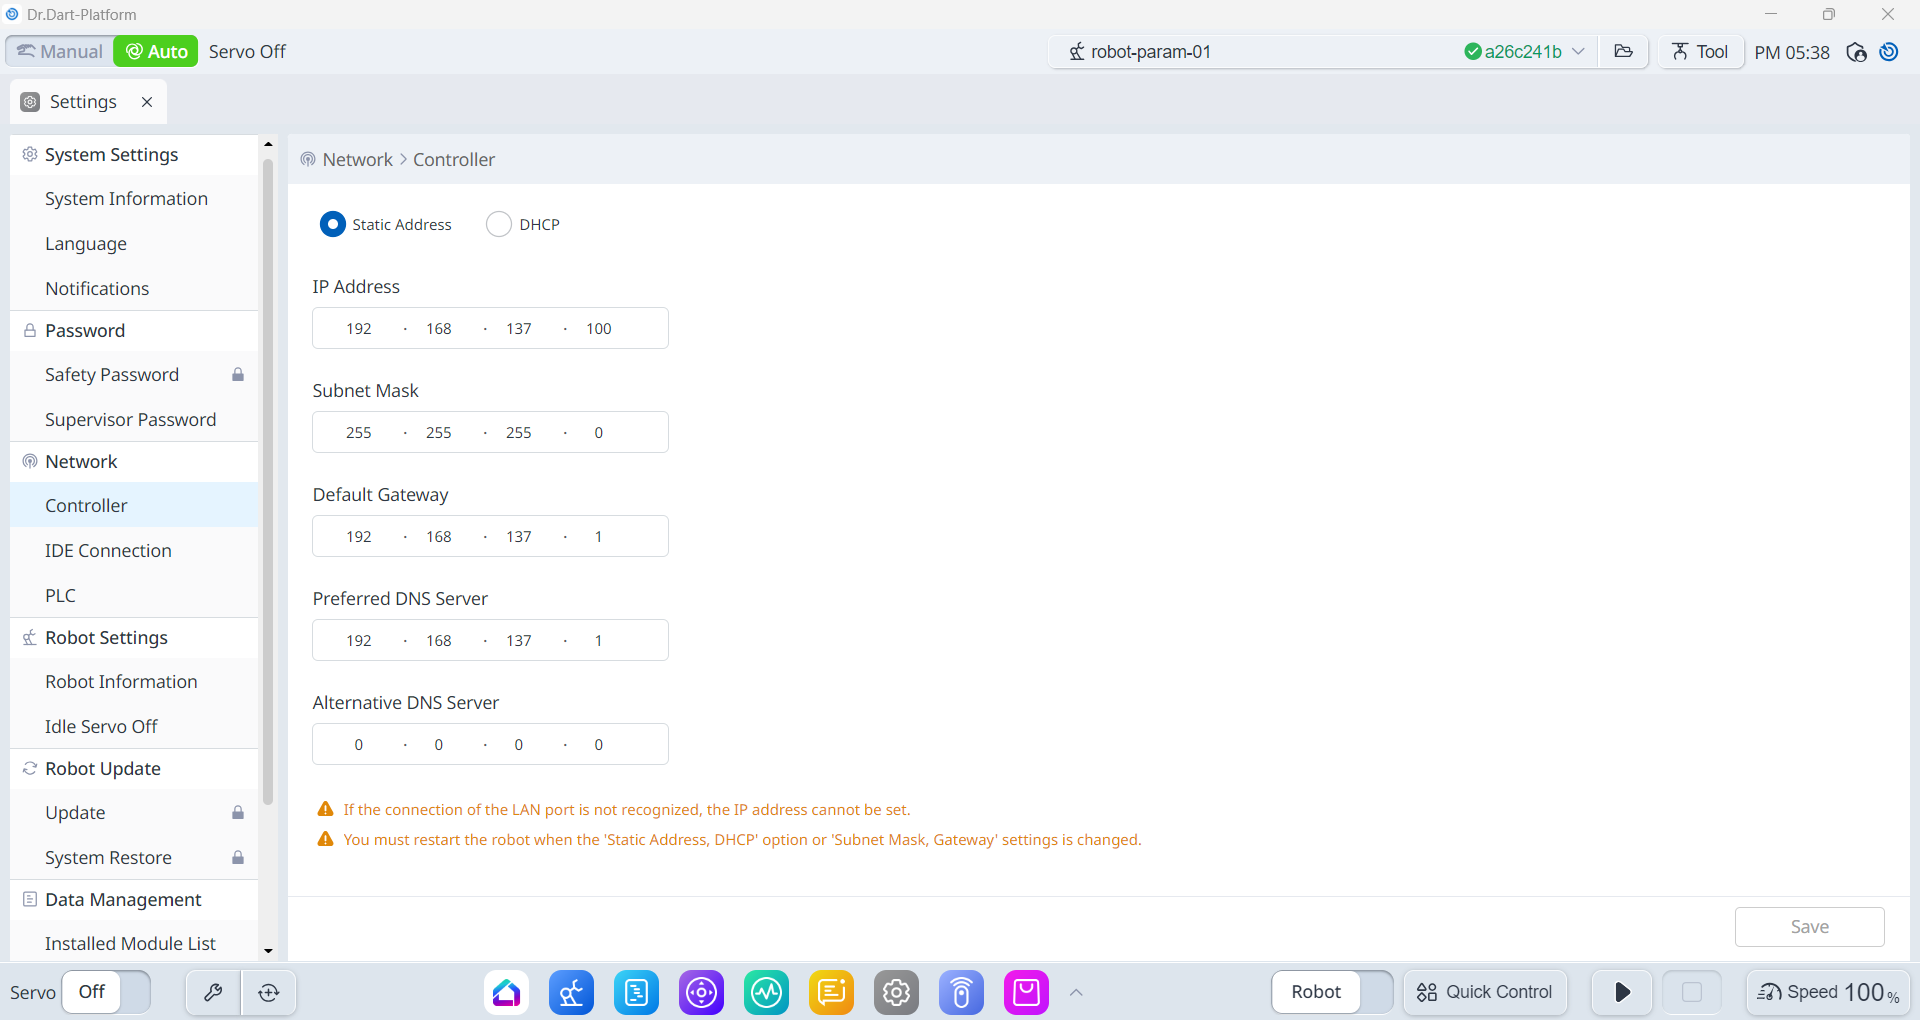The width and height of the screenshot is (1920, 1020).
Task: Open the blue remote control module icon
Action: pyautogui.click(x=962, y=992)
